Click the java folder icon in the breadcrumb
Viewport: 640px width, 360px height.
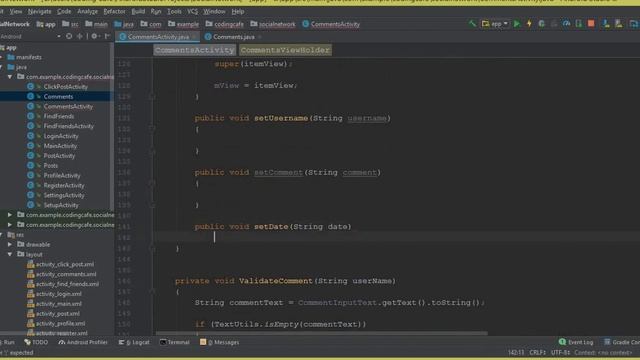pyautogui.click(x=118, y=24)
